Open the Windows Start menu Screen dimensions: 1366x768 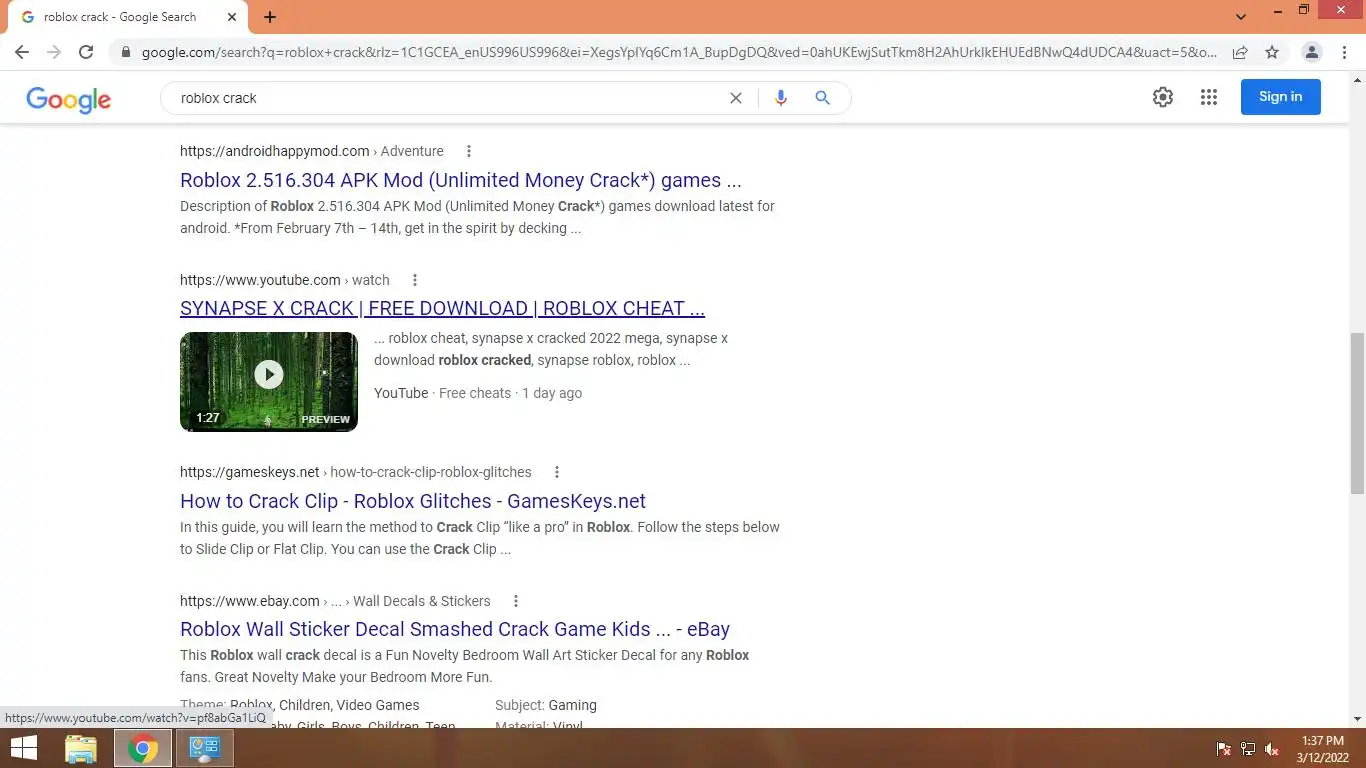pyautogui.click(x=24, y=748)
